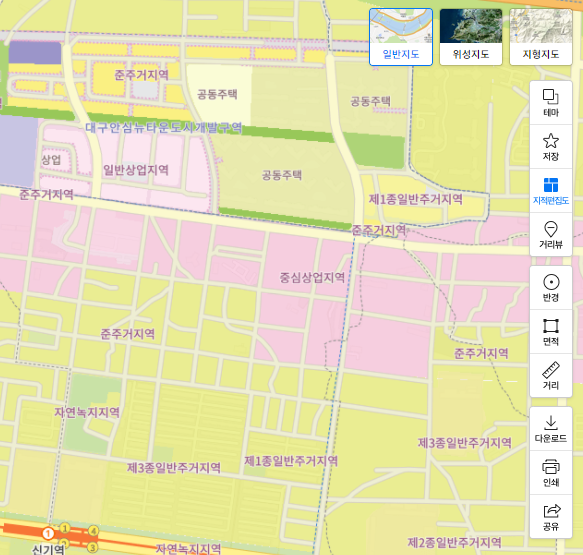Select the 면적 area measurement tool
The width and height of the screenshot is (583, 555).
pos(551,332)
